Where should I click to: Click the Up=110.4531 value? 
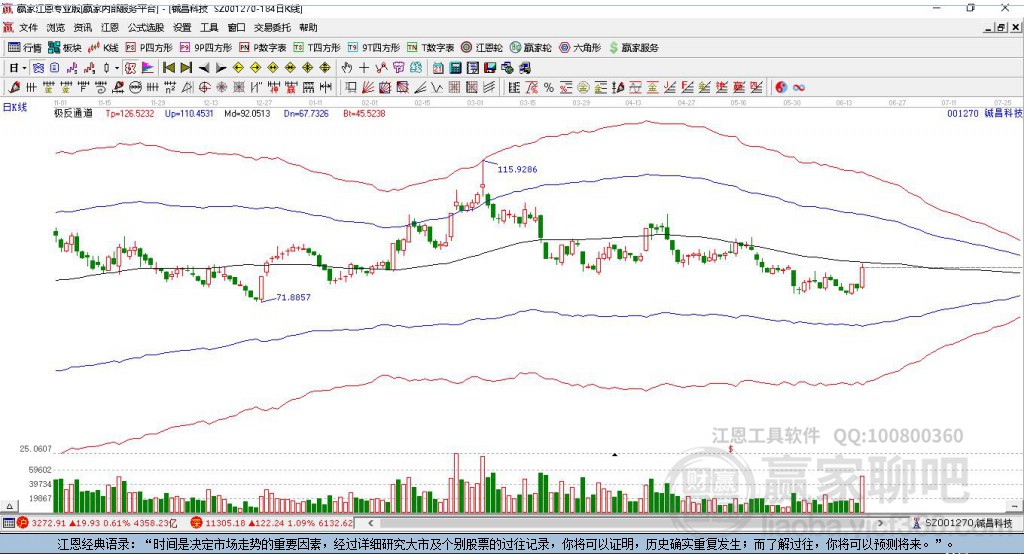point(189,114)
